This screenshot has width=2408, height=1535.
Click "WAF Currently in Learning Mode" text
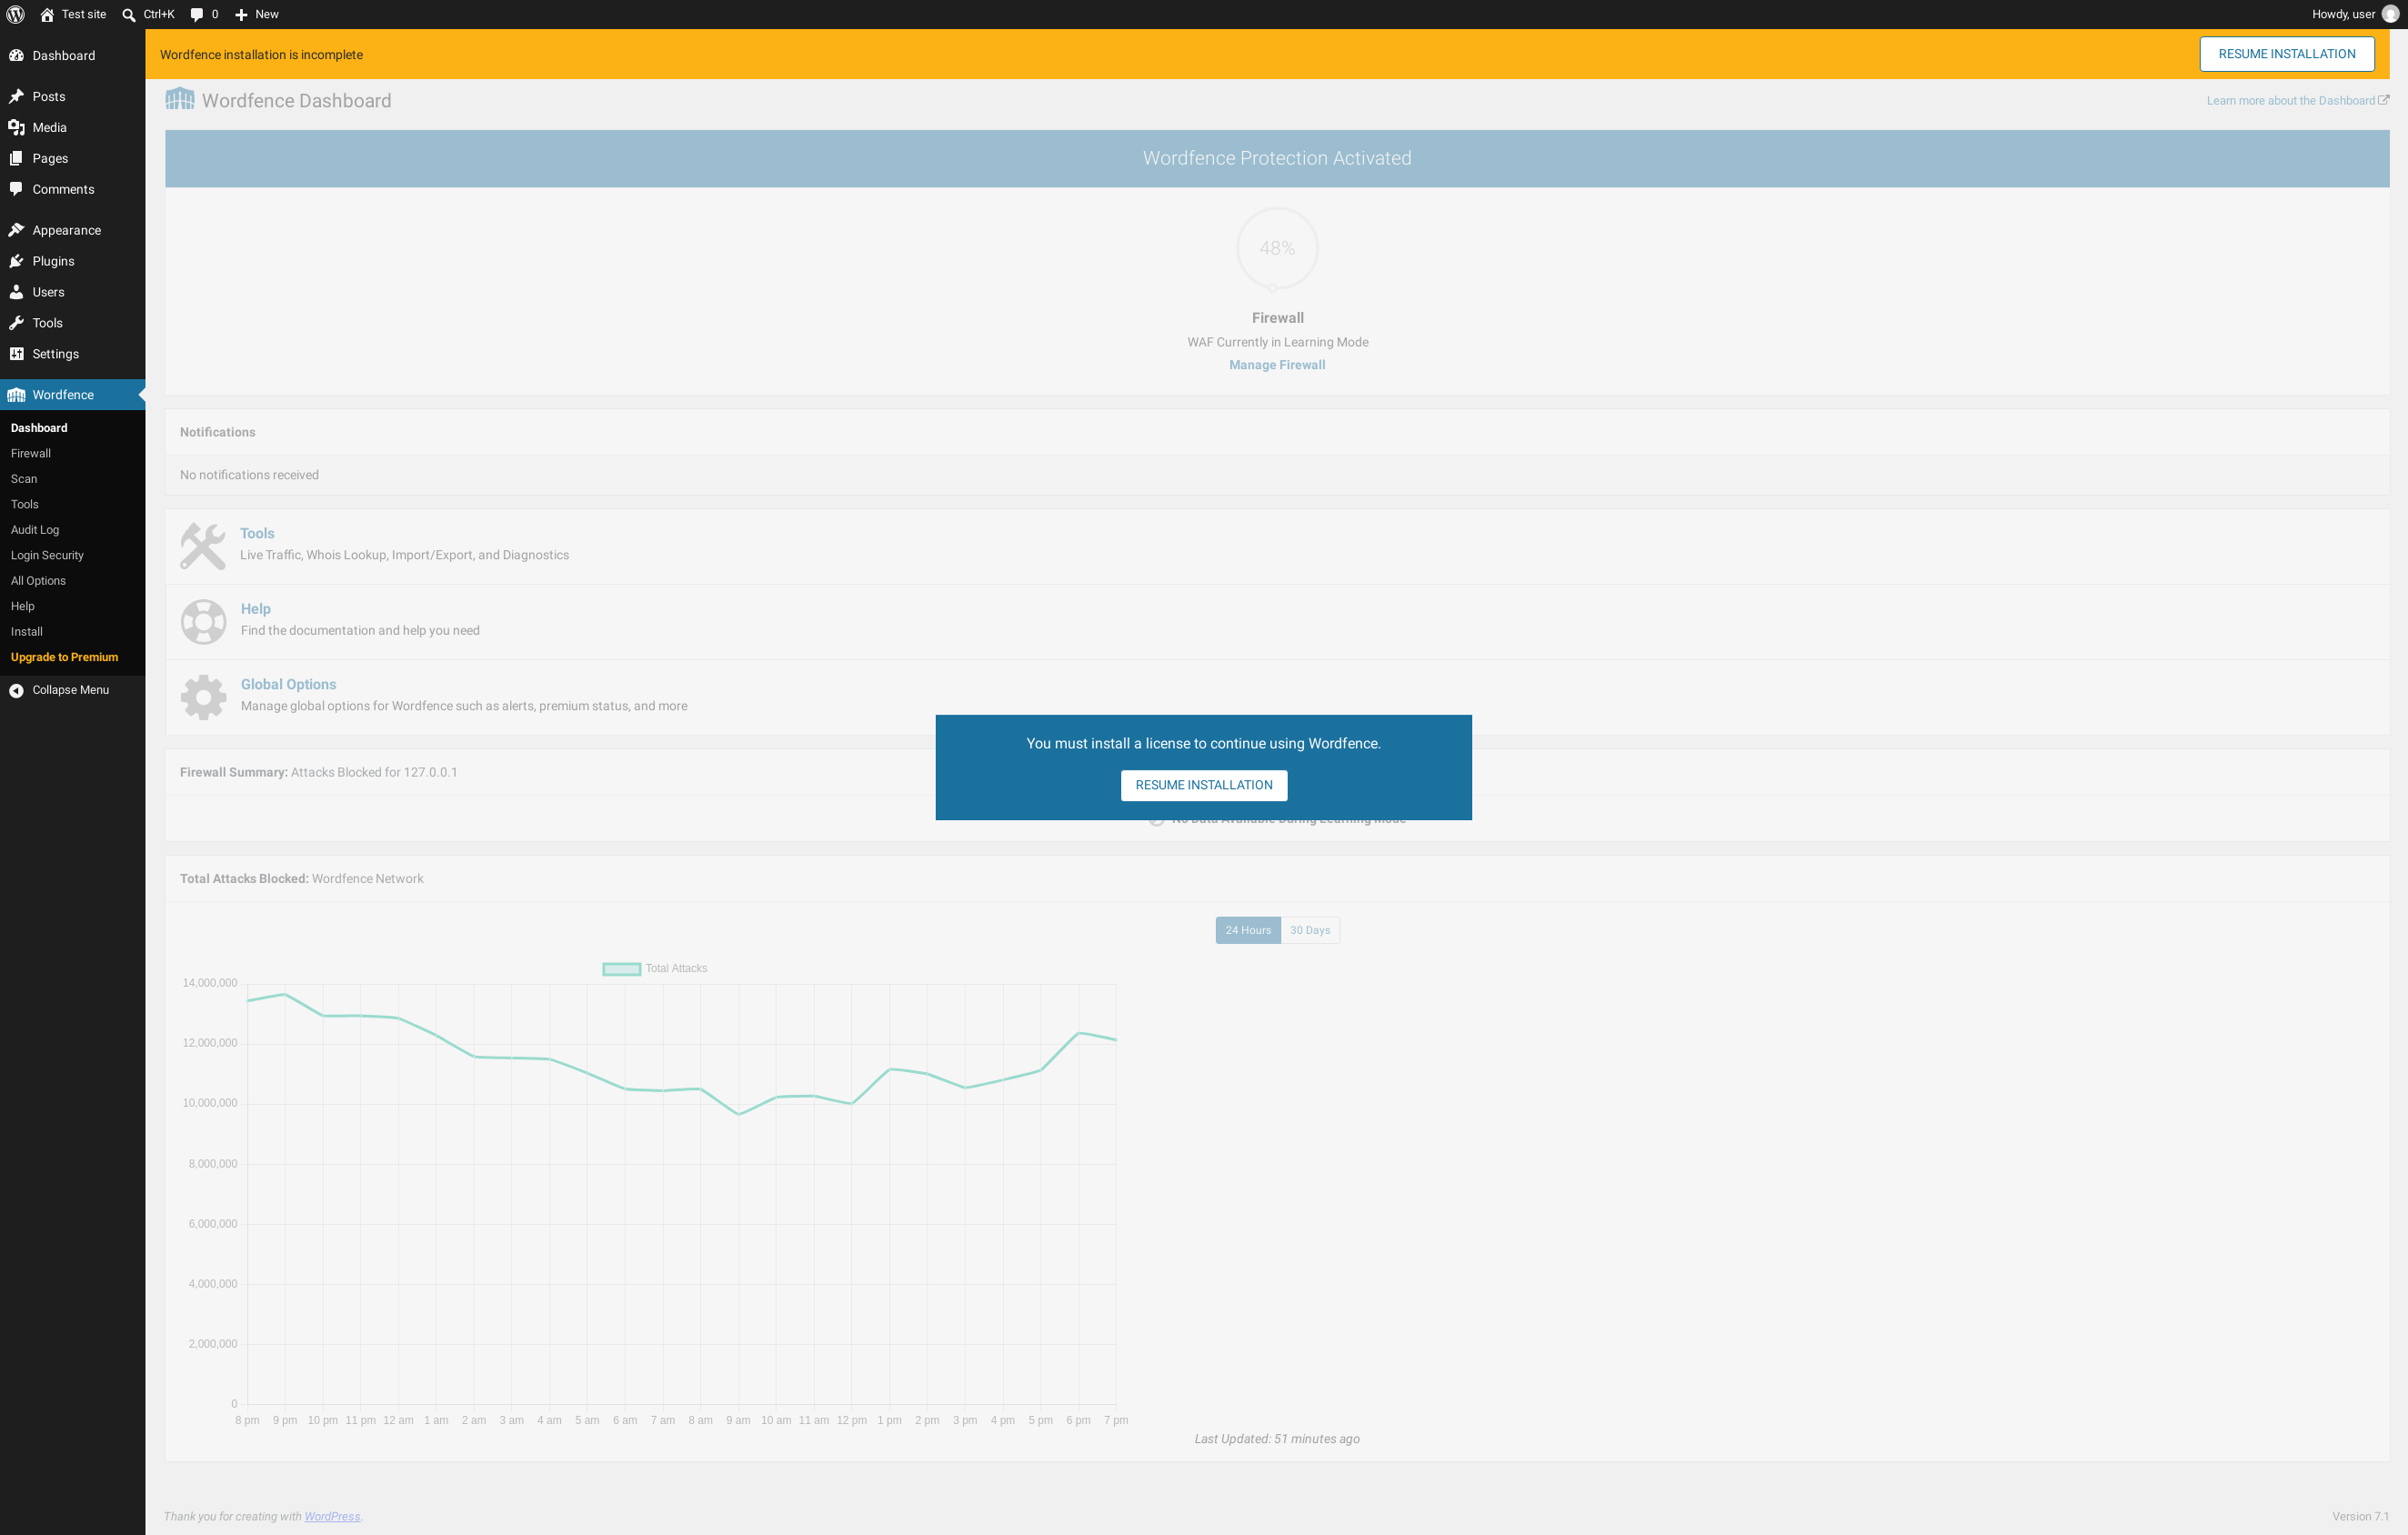(x=1277, y=342)
